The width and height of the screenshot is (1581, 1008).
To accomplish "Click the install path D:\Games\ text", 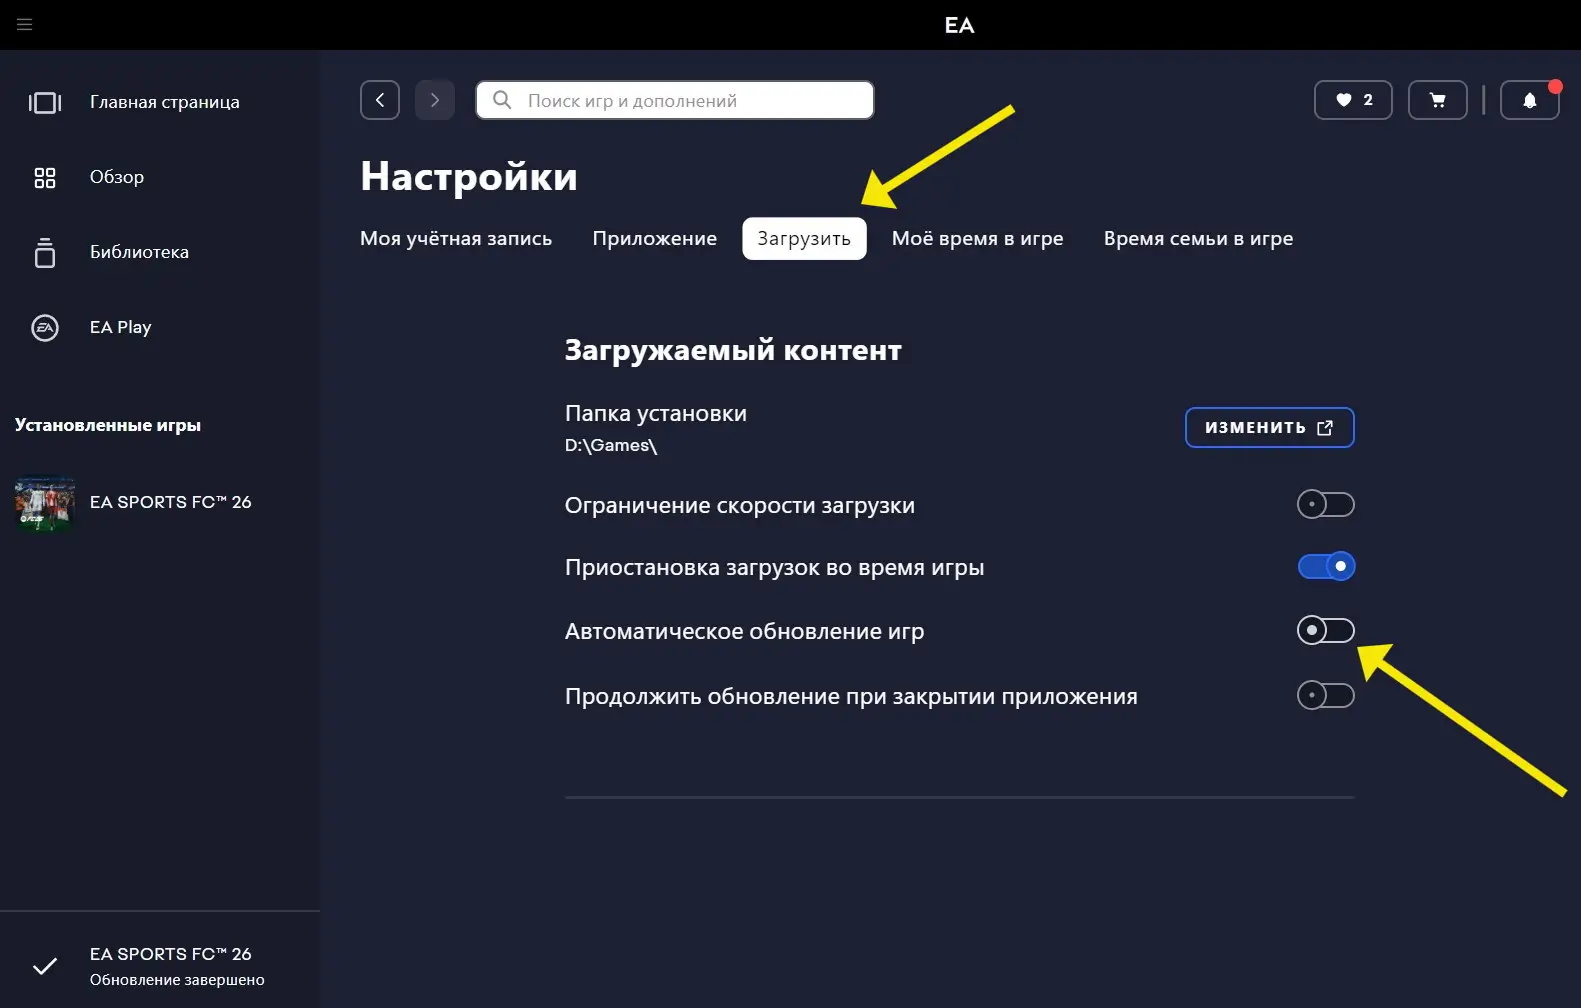I will (611, 446).
